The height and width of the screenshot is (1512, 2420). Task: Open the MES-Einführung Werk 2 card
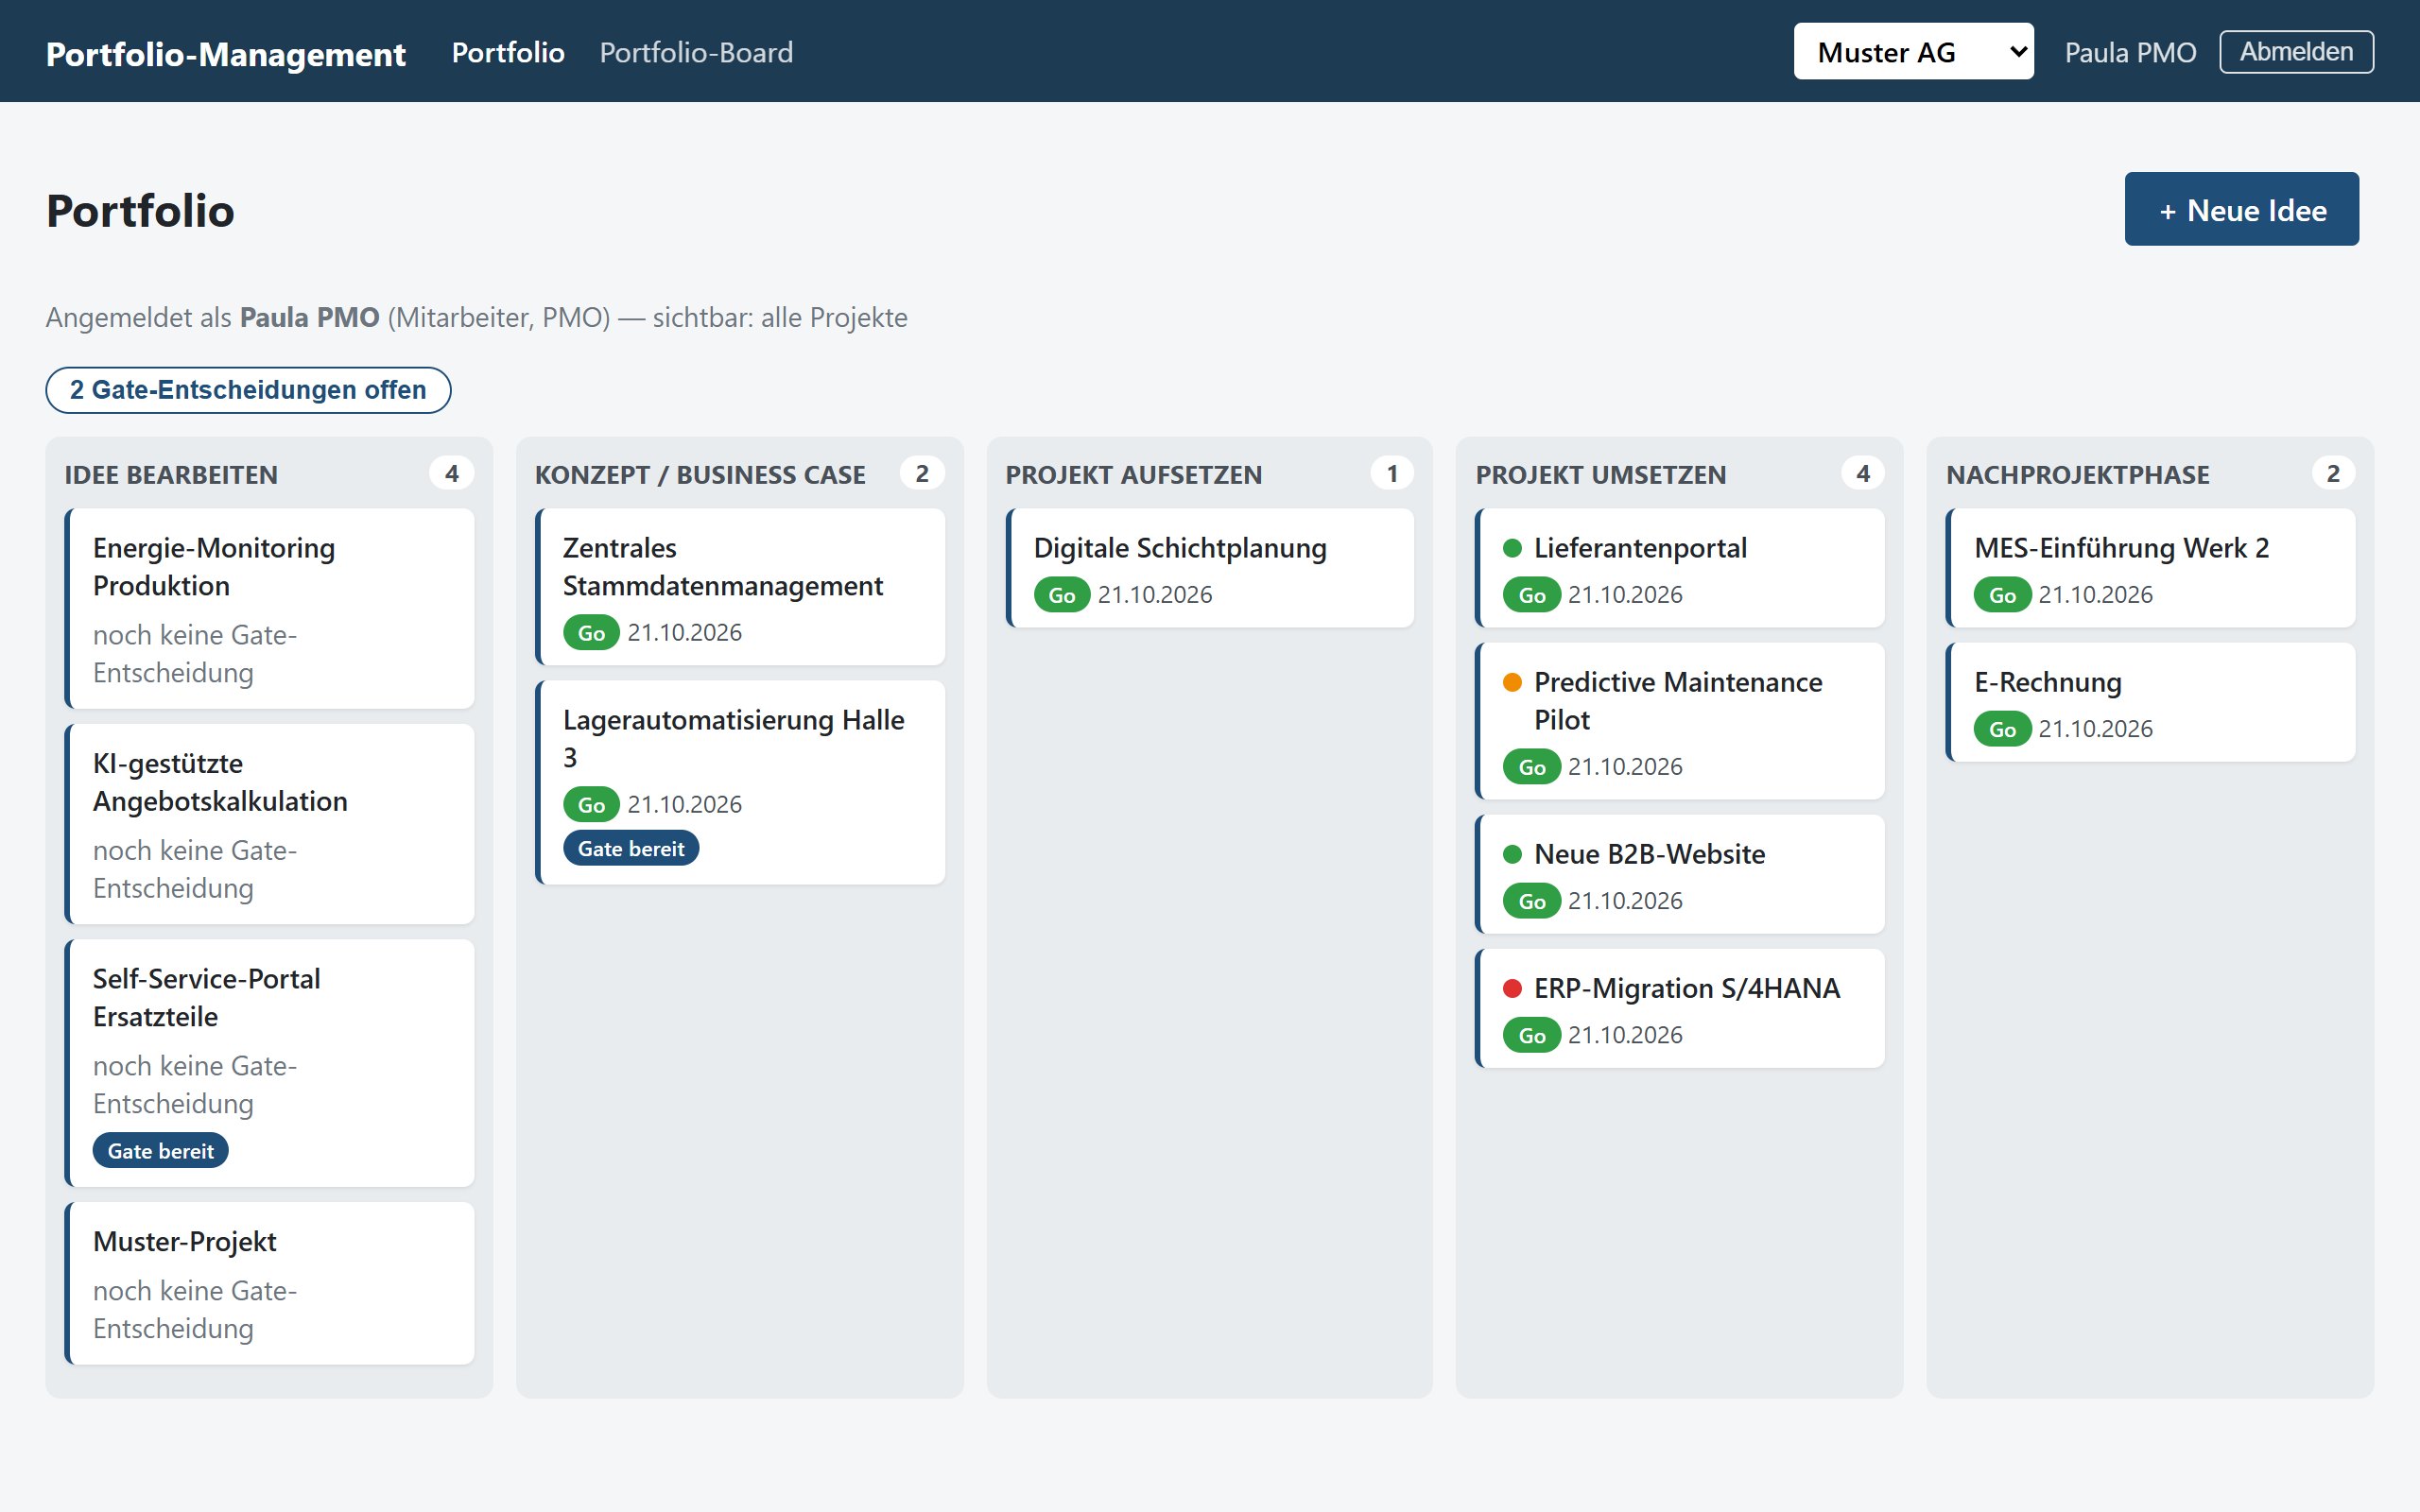click(2150, 568)
